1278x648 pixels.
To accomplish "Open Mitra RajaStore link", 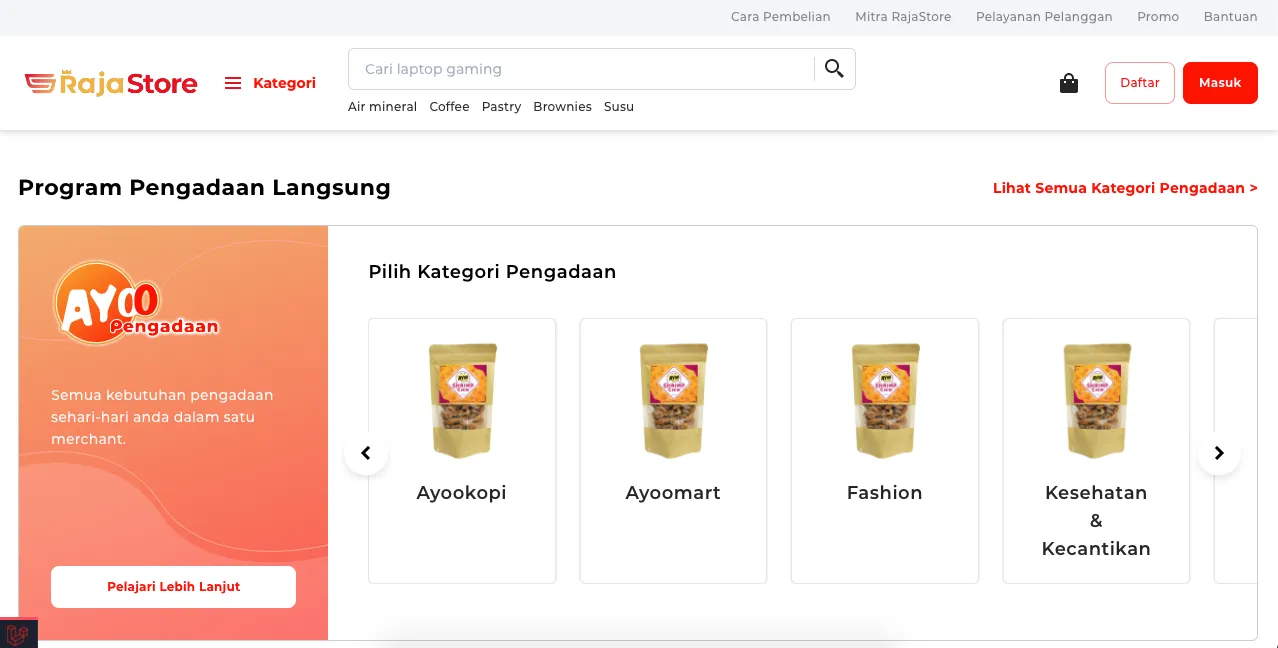I will [903, 17].
